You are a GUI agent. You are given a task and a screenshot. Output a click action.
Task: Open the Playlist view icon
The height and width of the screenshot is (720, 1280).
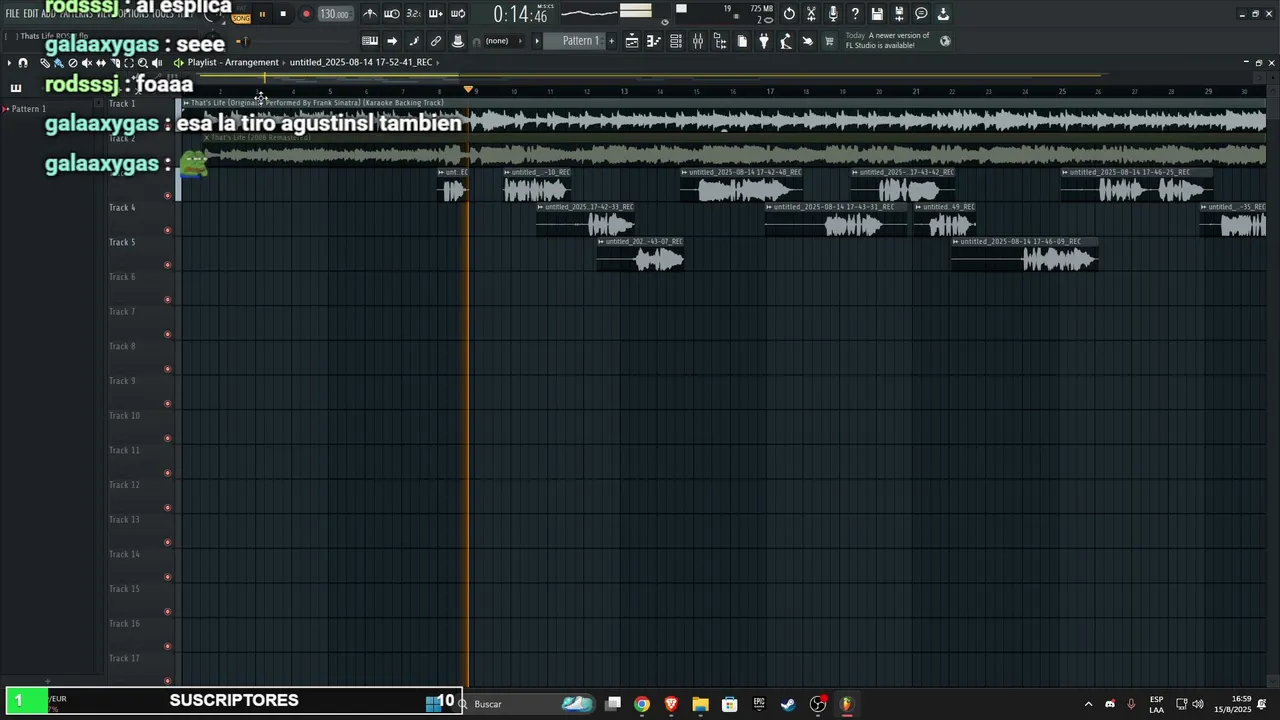[632, 41]
